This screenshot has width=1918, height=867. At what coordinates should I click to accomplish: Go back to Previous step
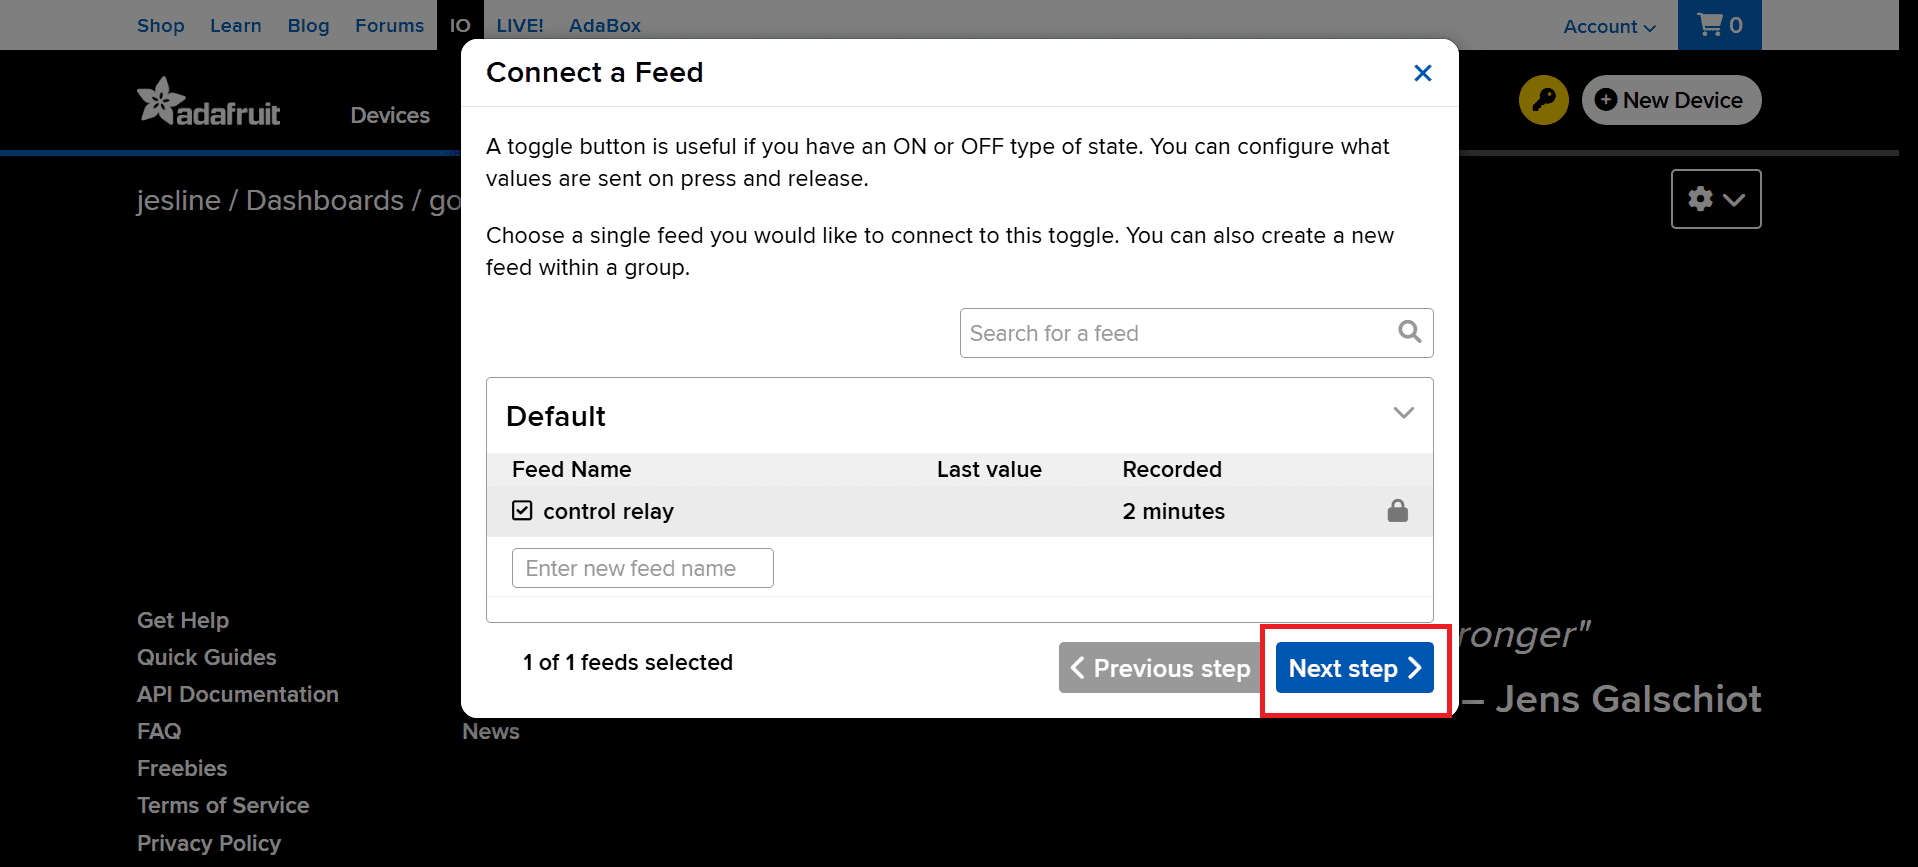pos(1160,668)
